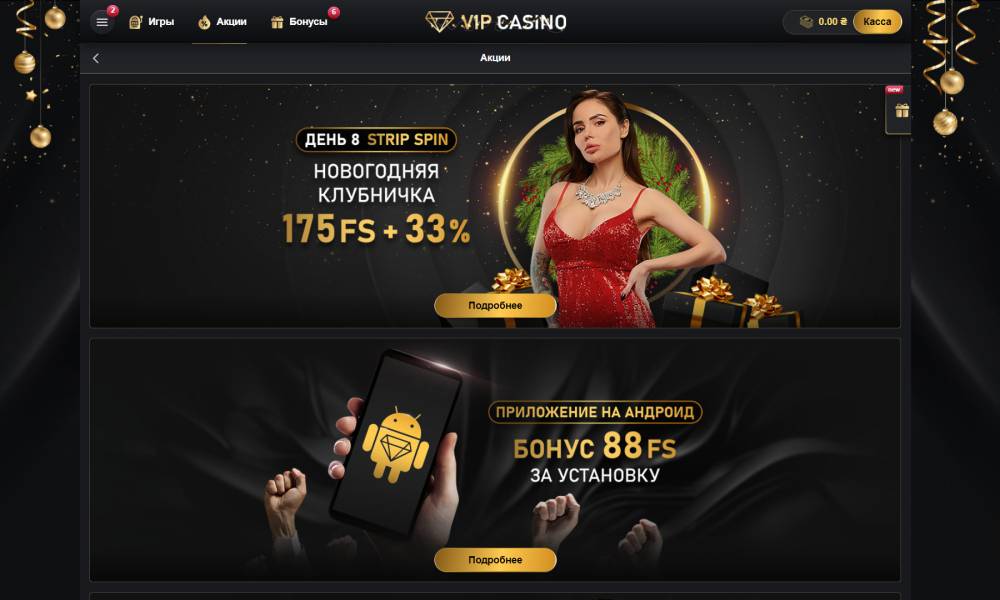1000x600 pixels.
Task: Open the hamburger menu icon
Action: pos(102,22)
